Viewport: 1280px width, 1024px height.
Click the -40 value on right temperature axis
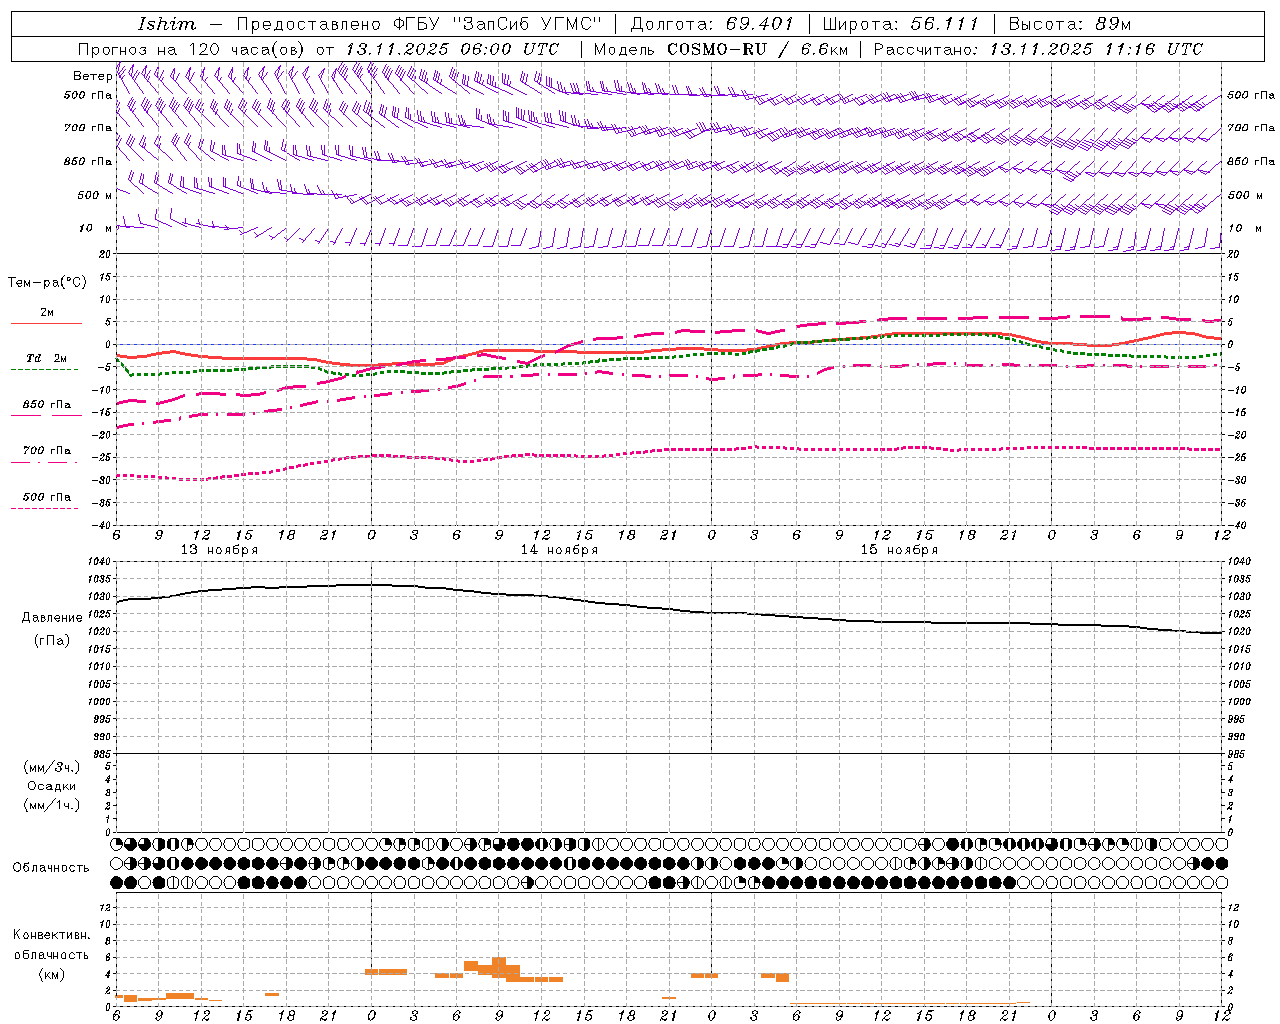click(1235, 525)
